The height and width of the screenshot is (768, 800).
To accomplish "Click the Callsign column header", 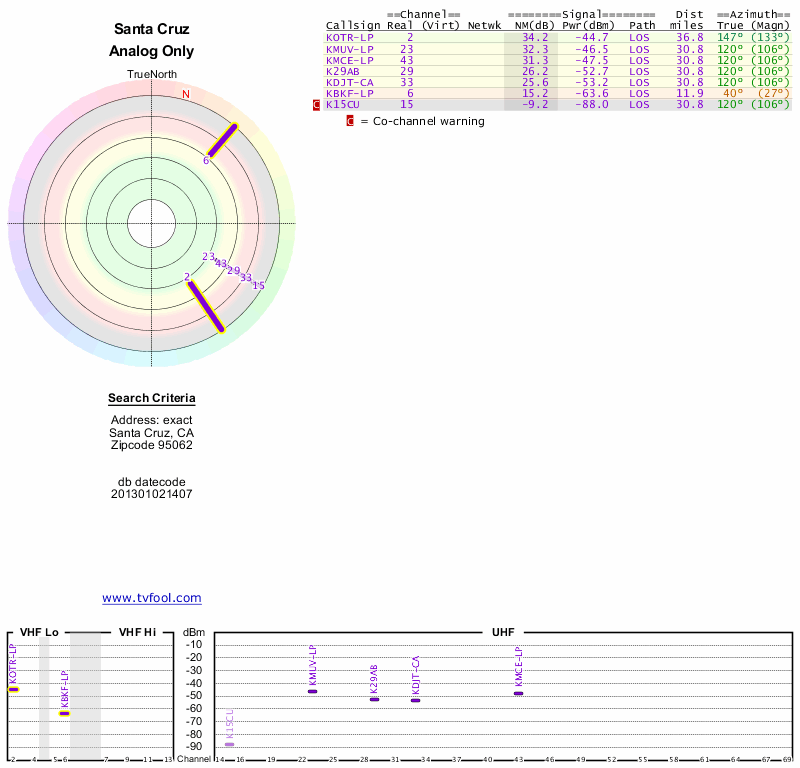I will (353, 25).
